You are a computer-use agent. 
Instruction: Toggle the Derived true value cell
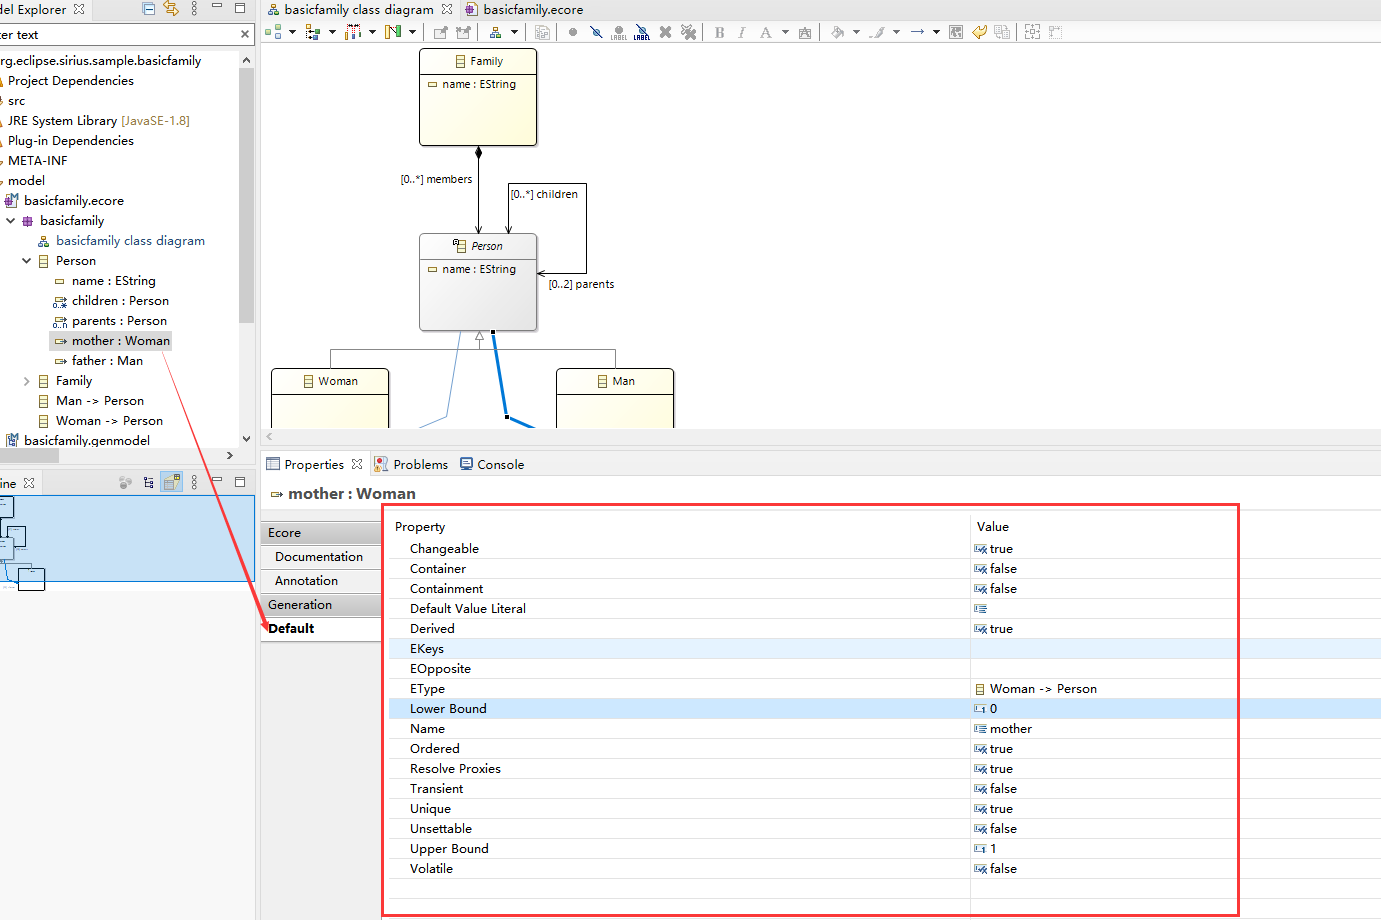[1175, 629]
